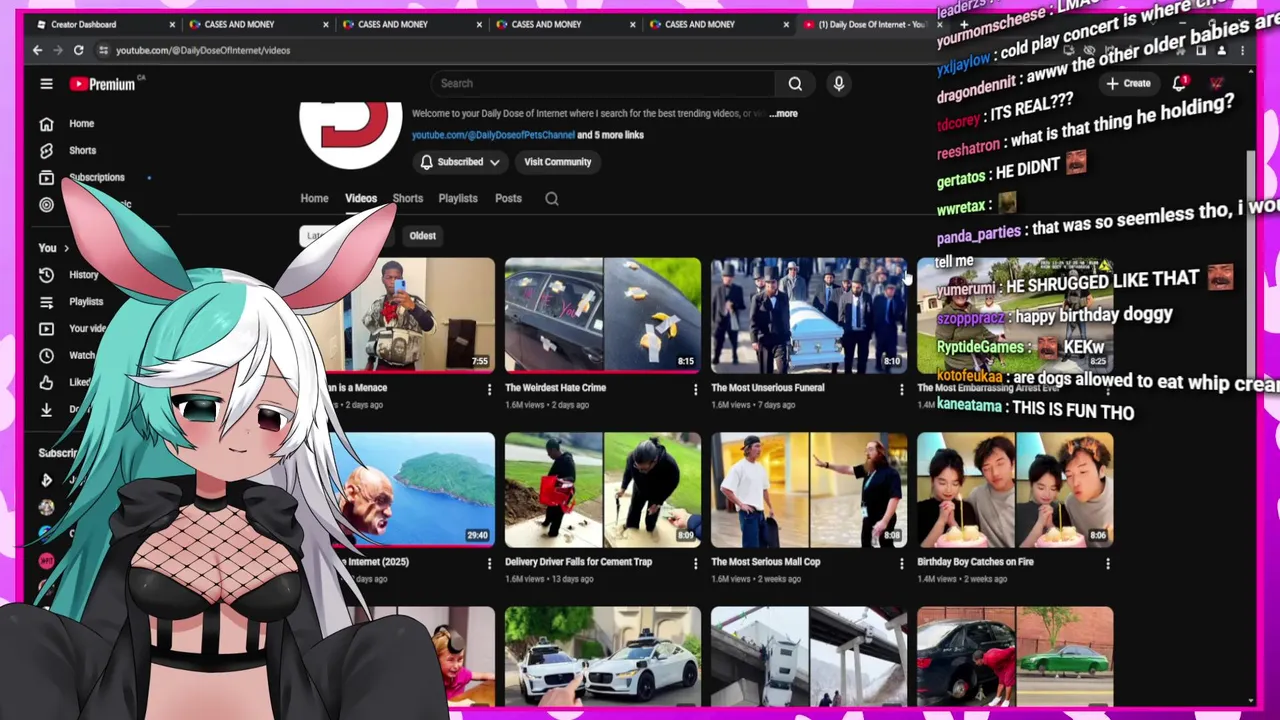The width and height of the screenshot is (1280, 720).
Task: Expand channel description with ...more
Action: [784, 114]
